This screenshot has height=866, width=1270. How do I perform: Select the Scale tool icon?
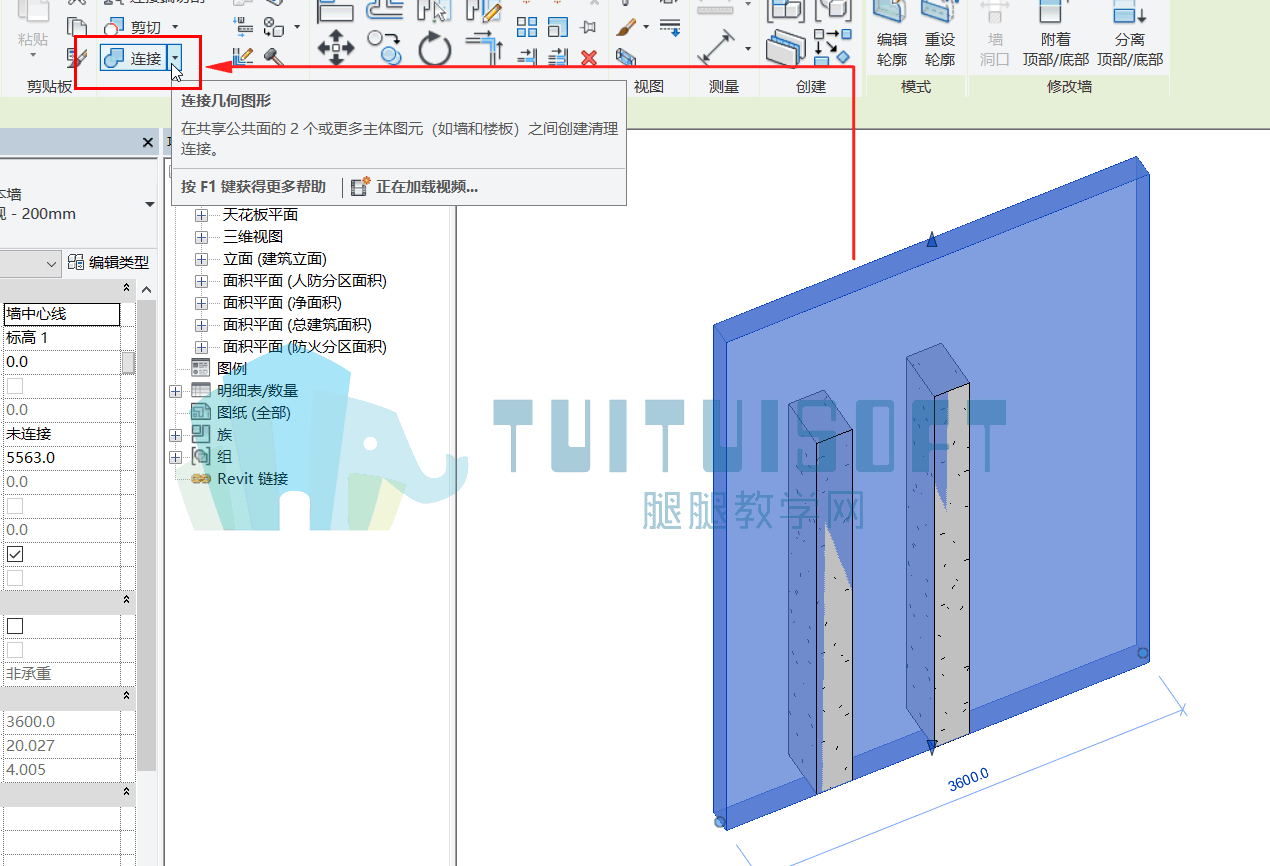click(558, 27)
